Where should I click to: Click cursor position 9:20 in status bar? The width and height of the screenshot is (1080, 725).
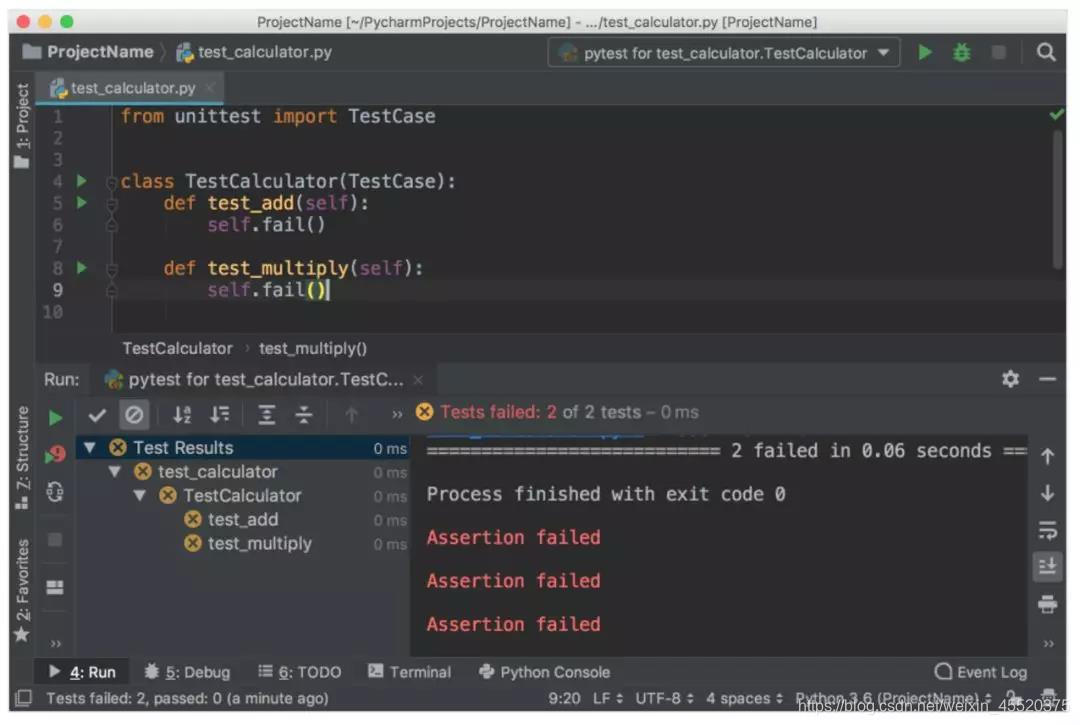click(x=564, y=698)
